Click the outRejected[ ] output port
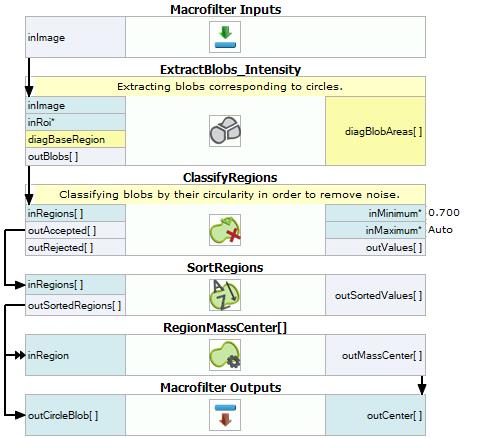500x438 pixels. (x=75, y=247)
